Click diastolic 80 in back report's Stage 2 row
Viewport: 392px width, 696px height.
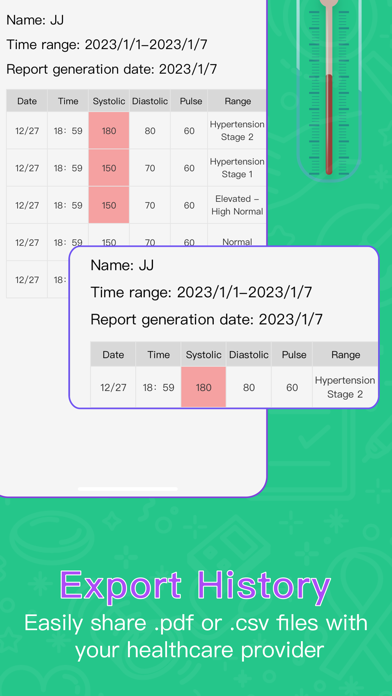(150, 131)
